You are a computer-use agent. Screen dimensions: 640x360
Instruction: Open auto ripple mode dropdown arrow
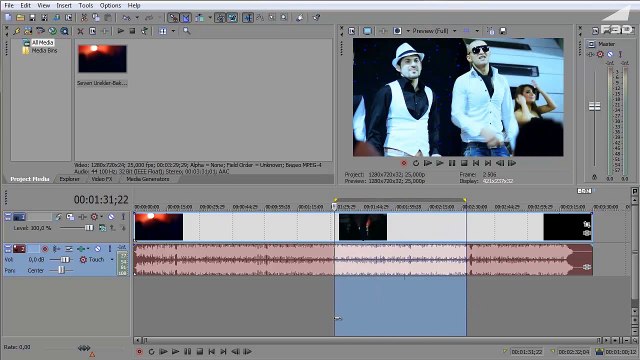[x=210, y=18]
